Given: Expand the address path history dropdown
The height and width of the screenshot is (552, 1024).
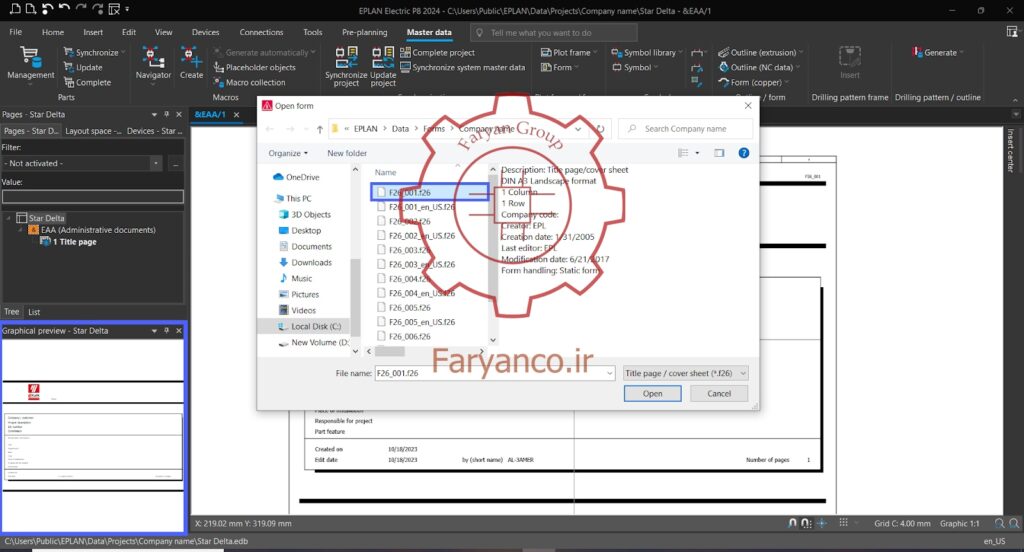Looking at the screenshot, I should 578,129.
